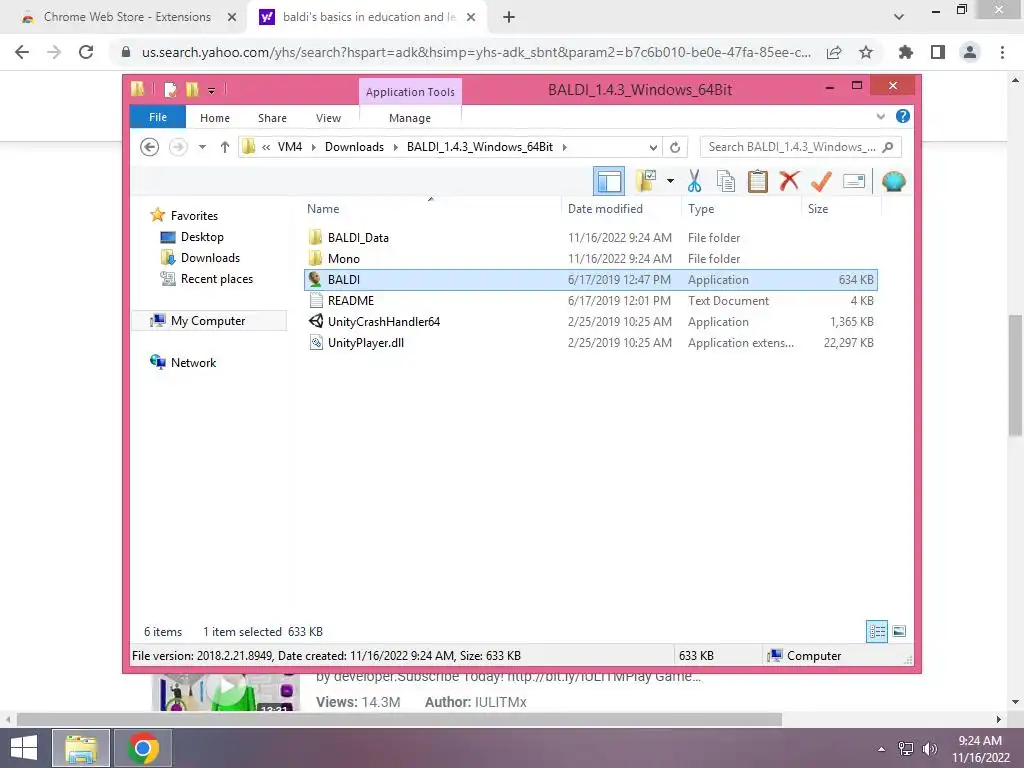1024x768 pixels.
Task: Click BALDI_1.4.3_Windows_64Bit breadcrumb segment
Action: coord(480,147)
